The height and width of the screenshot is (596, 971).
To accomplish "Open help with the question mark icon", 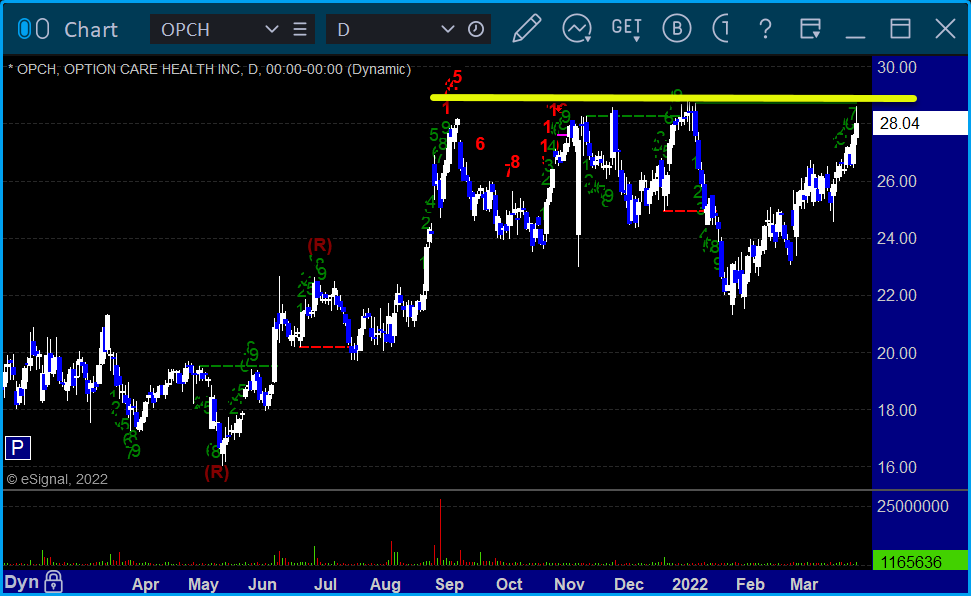I will tap(765, 29).
